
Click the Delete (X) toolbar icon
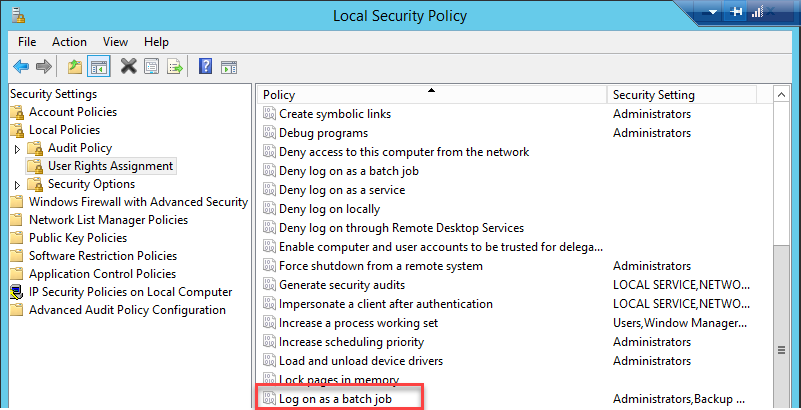[128, 67]
